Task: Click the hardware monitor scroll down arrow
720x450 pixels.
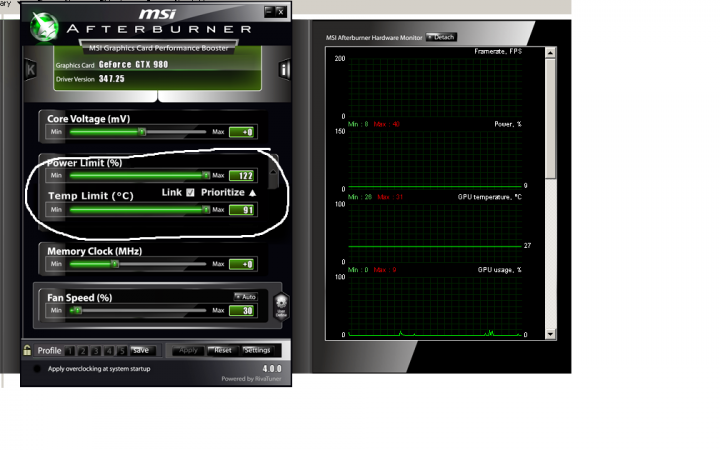Action: tap(550, 334)
